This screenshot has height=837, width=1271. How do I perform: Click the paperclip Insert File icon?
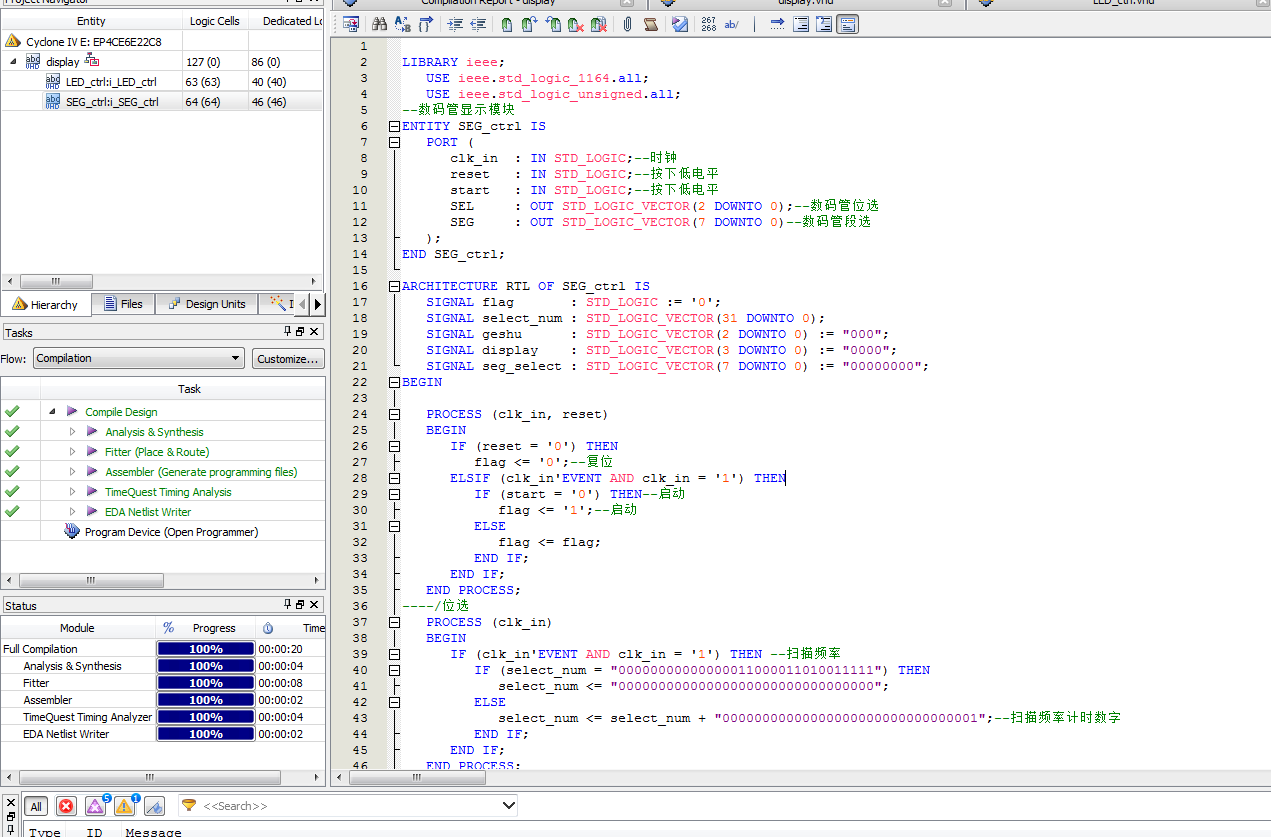[628, 24]
